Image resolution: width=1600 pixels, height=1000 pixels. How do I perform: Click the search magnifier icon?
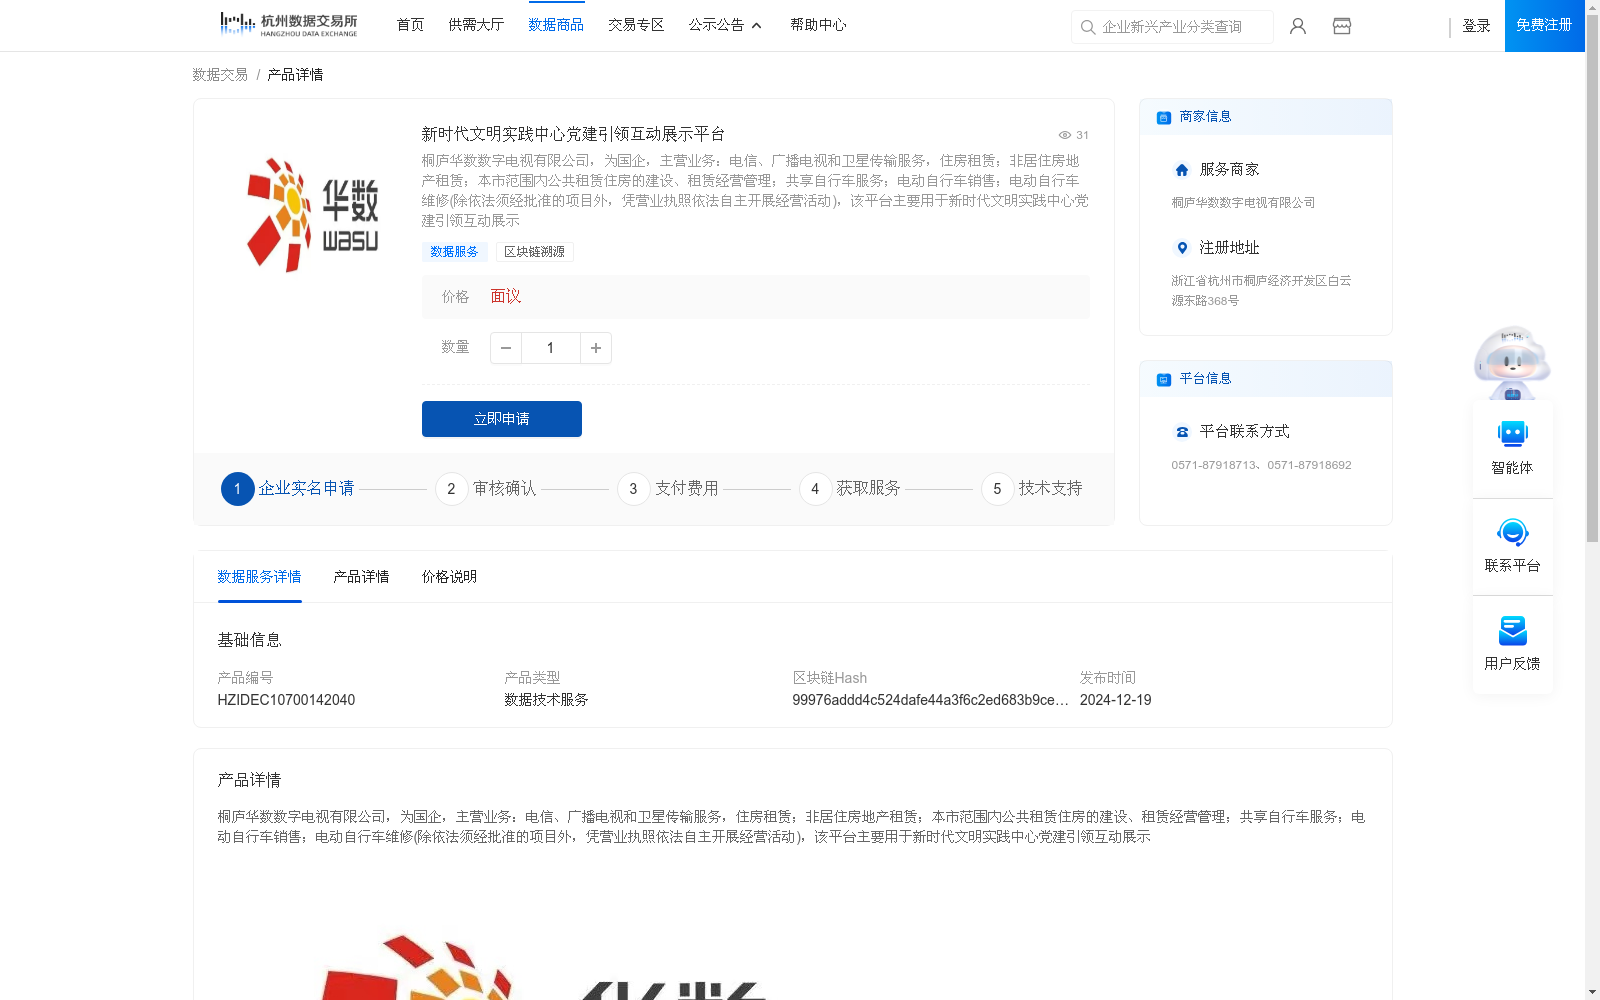pos(1088,27)
